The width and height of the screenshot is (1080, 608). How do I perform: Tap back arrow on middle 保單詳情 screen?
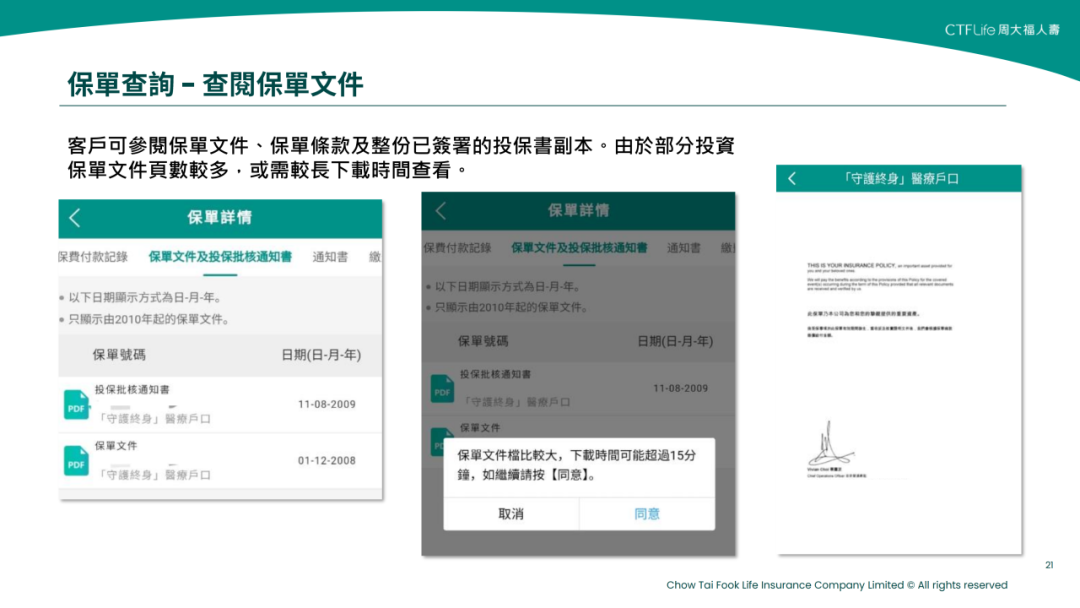(440, 210)
